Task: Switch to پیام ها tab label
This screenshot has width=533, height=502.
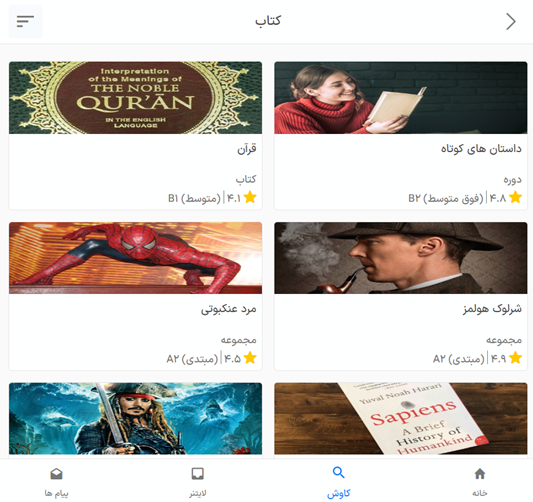Action: click(56, 493)
